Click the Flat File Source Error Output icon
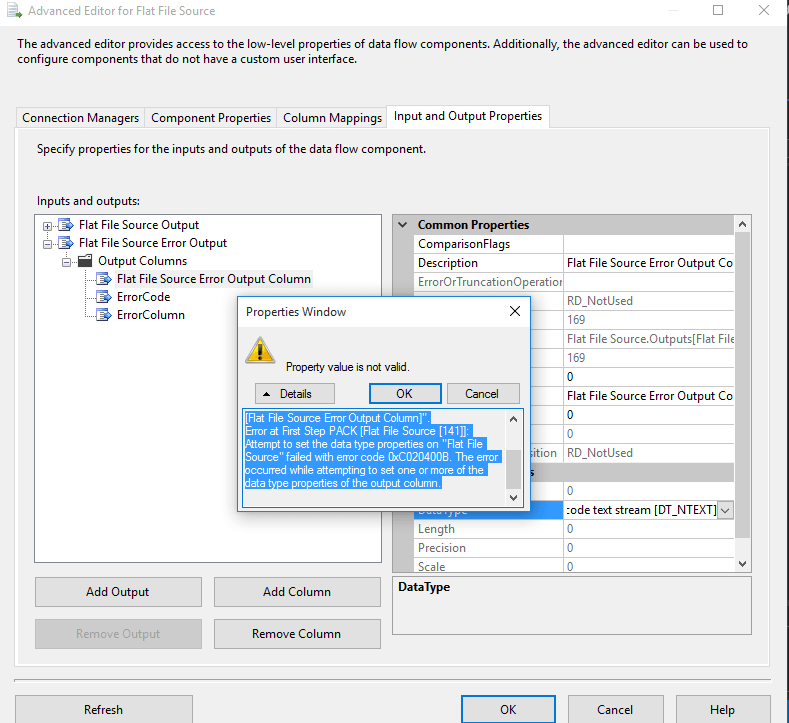 pyautogui.click(x=66, y=243)
